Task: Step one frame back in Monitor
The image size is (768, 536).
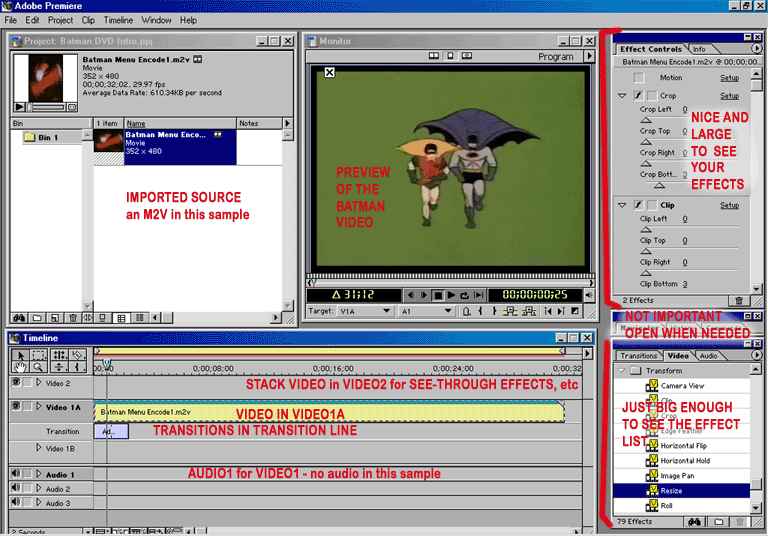Action: click(x=411, y=295)
